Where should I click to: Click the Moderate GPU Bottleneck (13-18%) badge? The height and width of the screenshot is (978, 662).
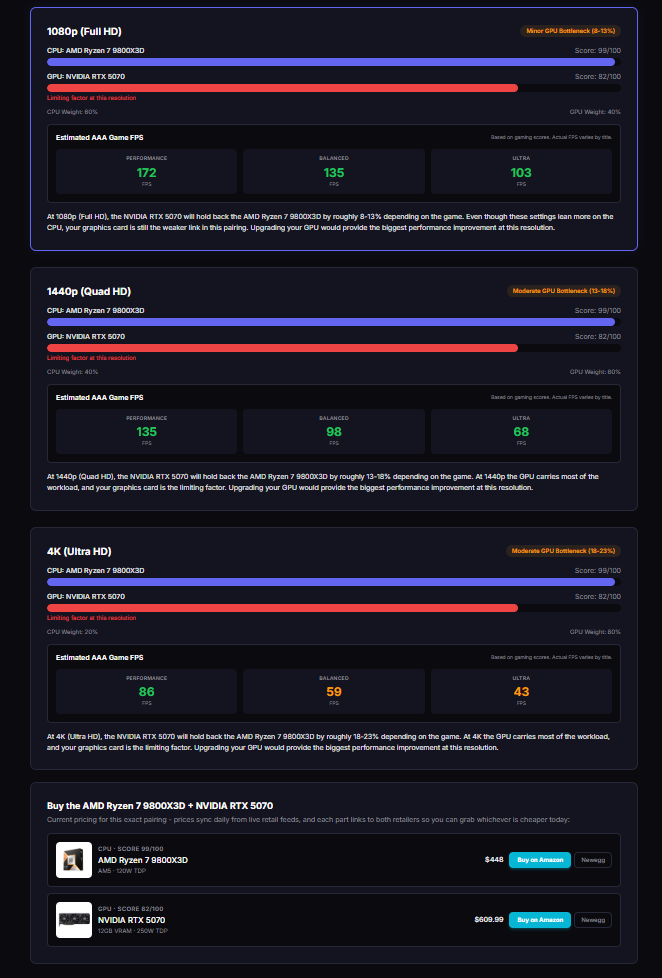coord(563,291)
